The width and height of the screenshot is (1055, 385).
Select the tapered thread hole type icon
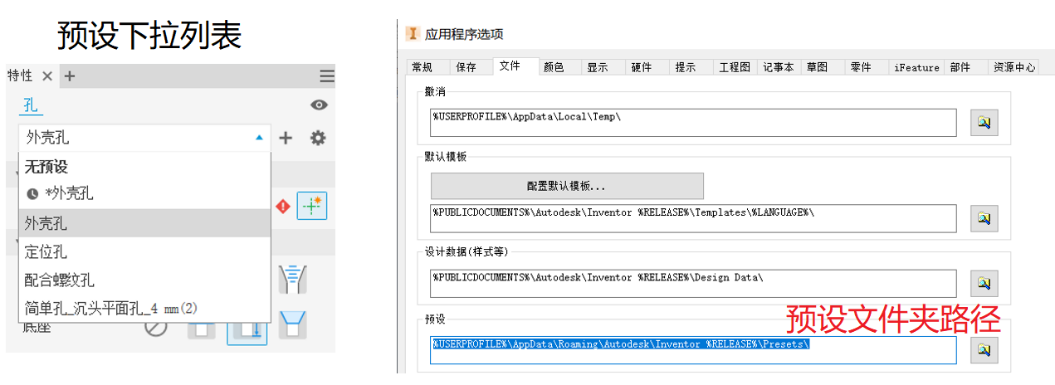(x=293, y=279)
